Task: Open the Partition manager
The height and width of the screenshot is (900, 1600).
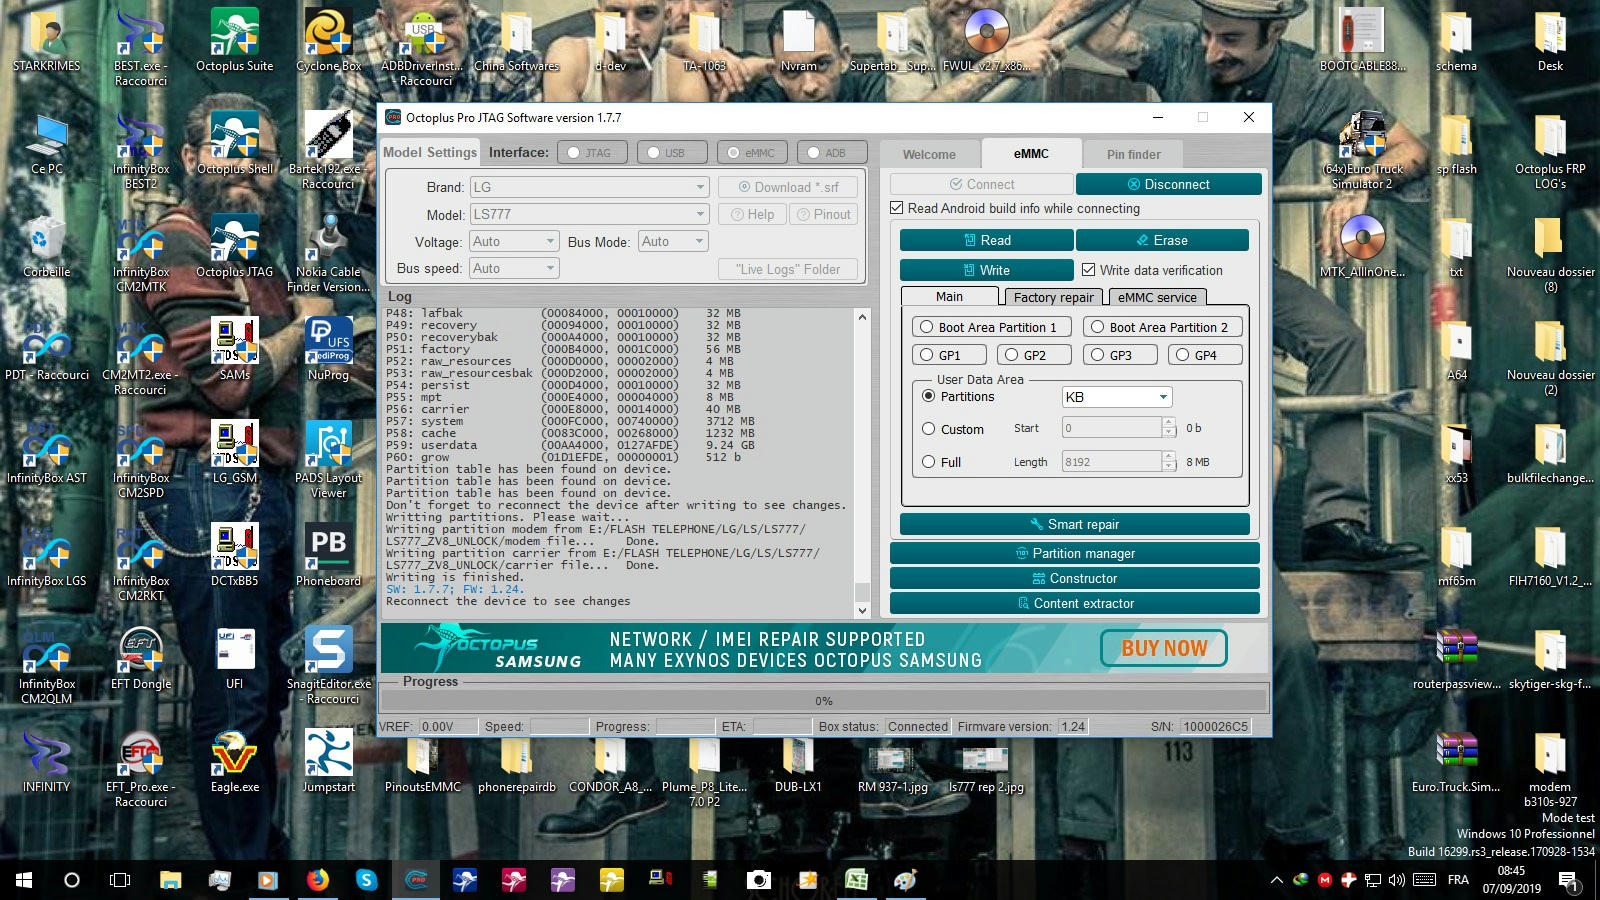Action: (x=1074, y=553)
